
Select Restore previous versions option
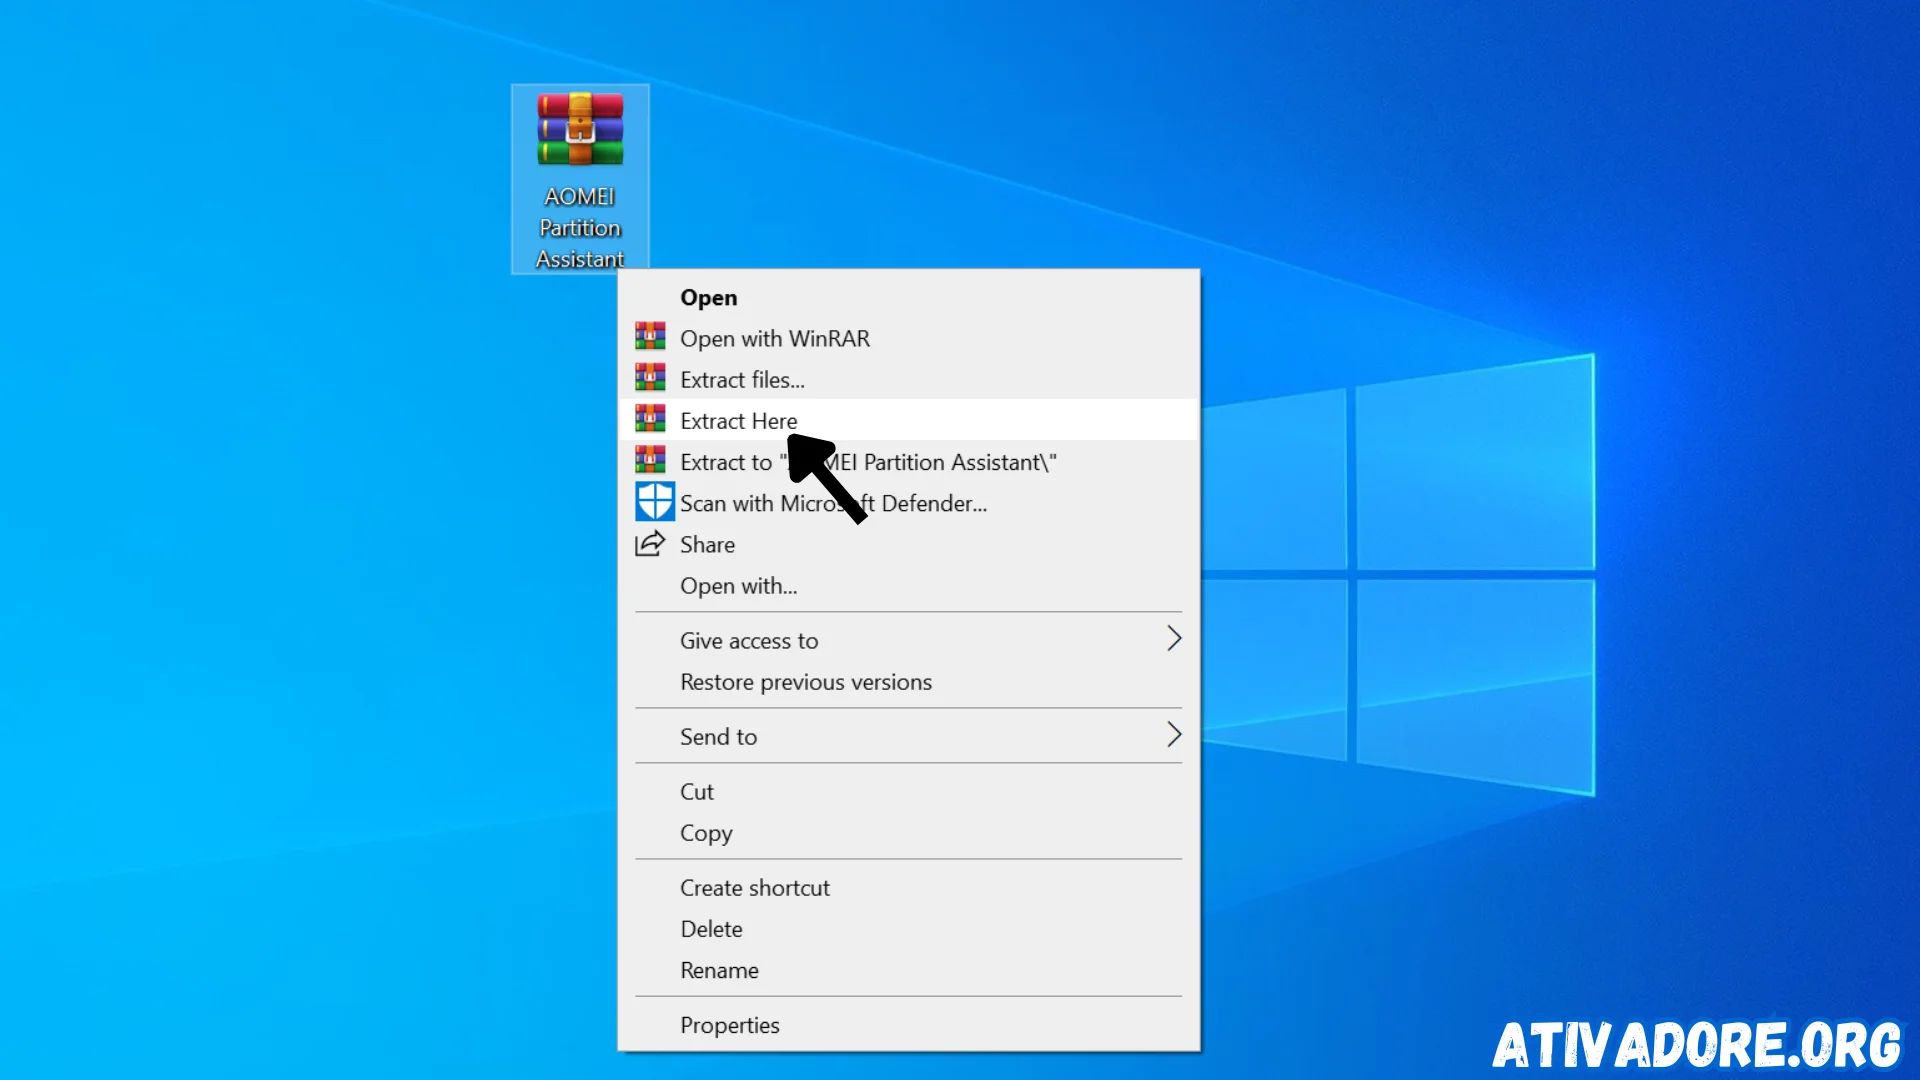coord(806,680)
